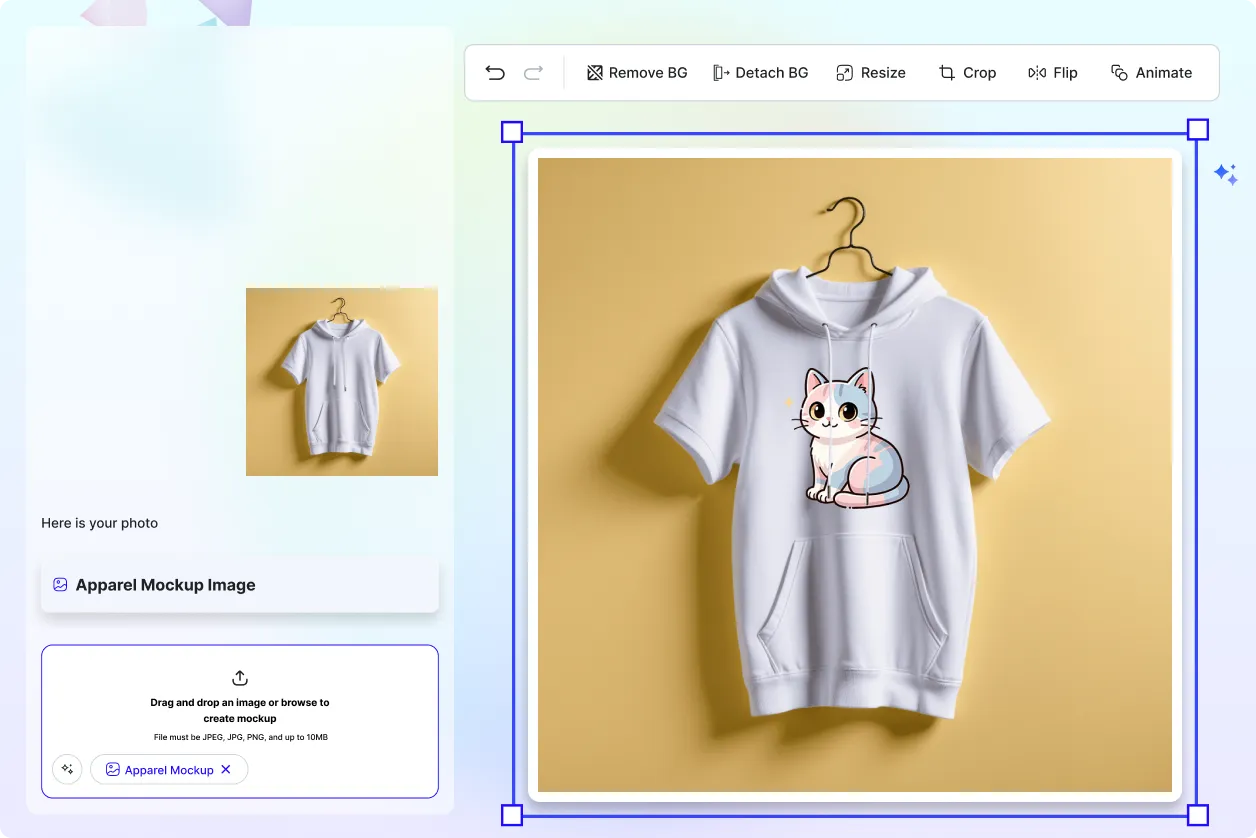Activate the Flip tool
The image size is (1256, 838).
(1053, 72)
